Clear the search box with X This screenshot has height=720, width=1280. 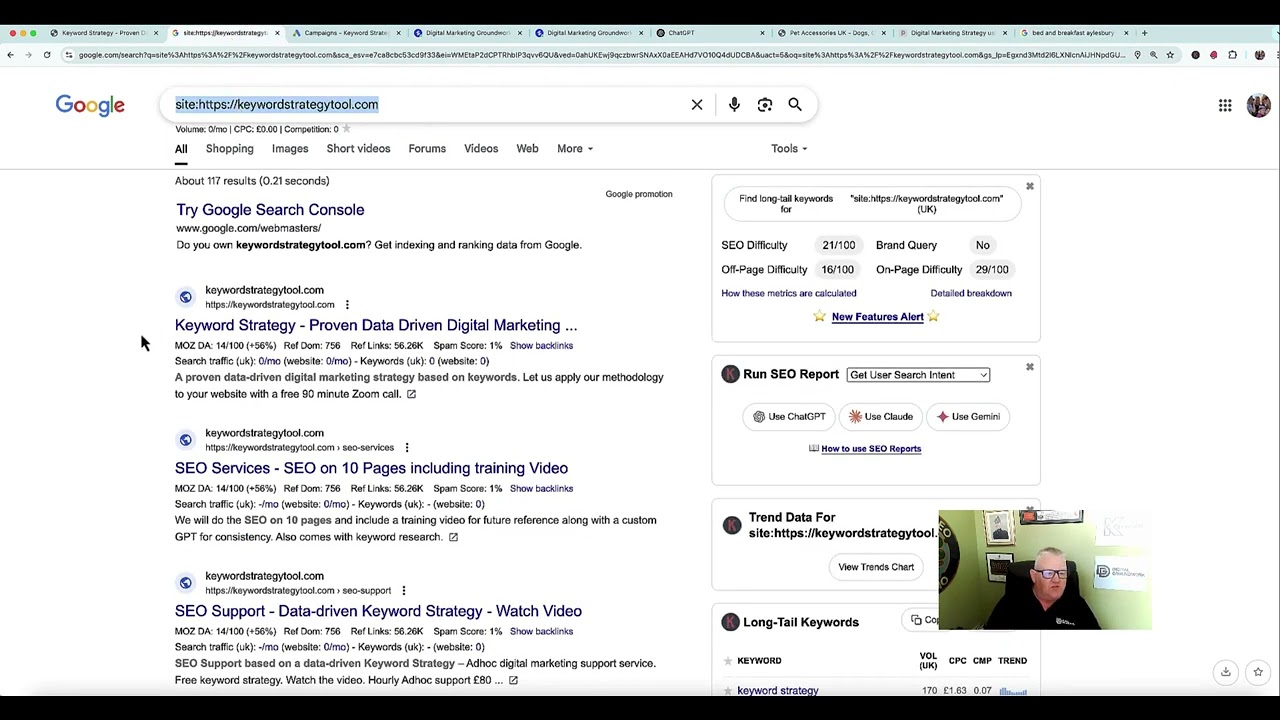tap(697, 104)
